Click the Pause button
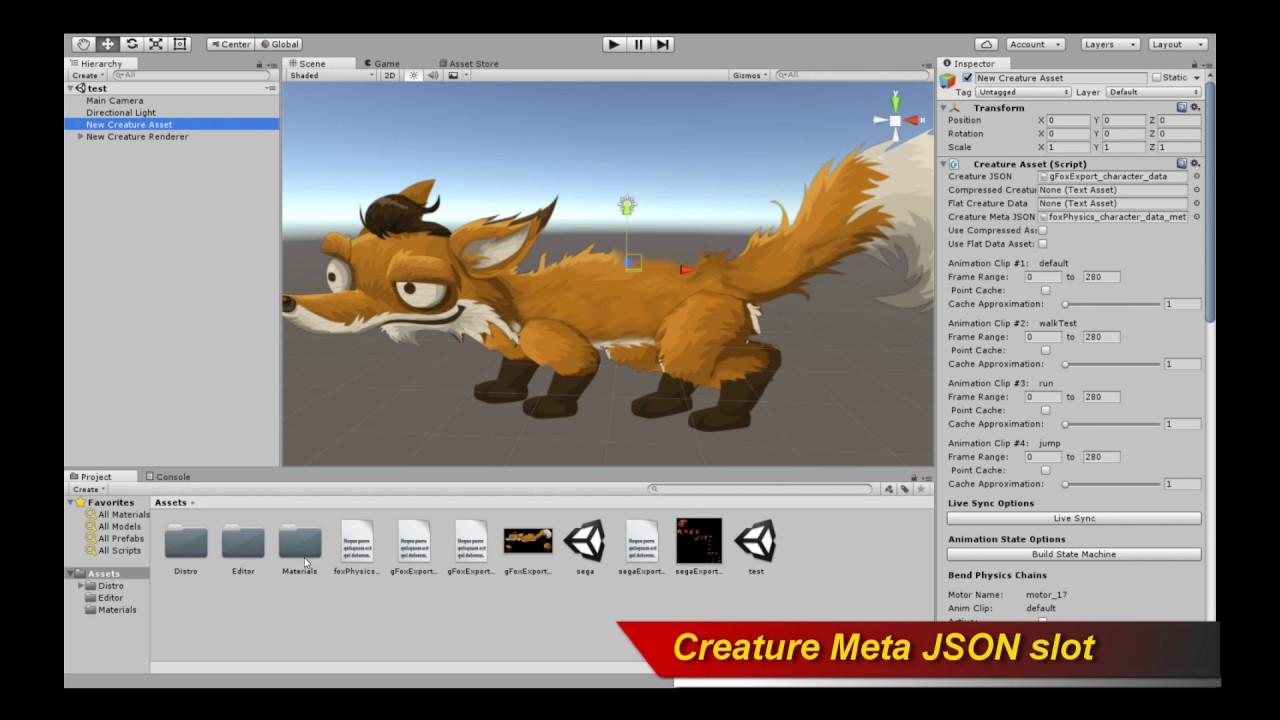Screen dimensions: 1280x720 coord(638,44)
